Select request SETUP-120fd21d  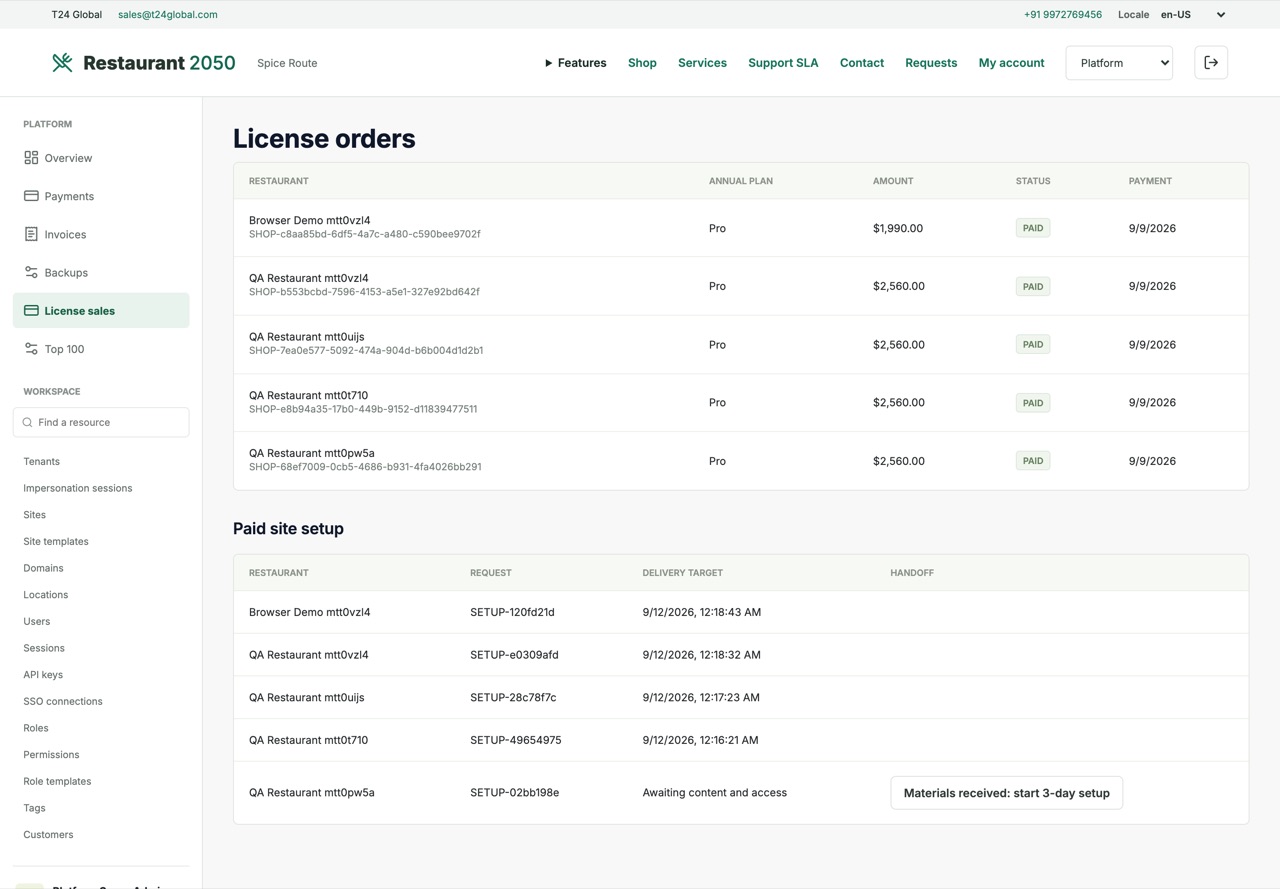click(512, 612)
